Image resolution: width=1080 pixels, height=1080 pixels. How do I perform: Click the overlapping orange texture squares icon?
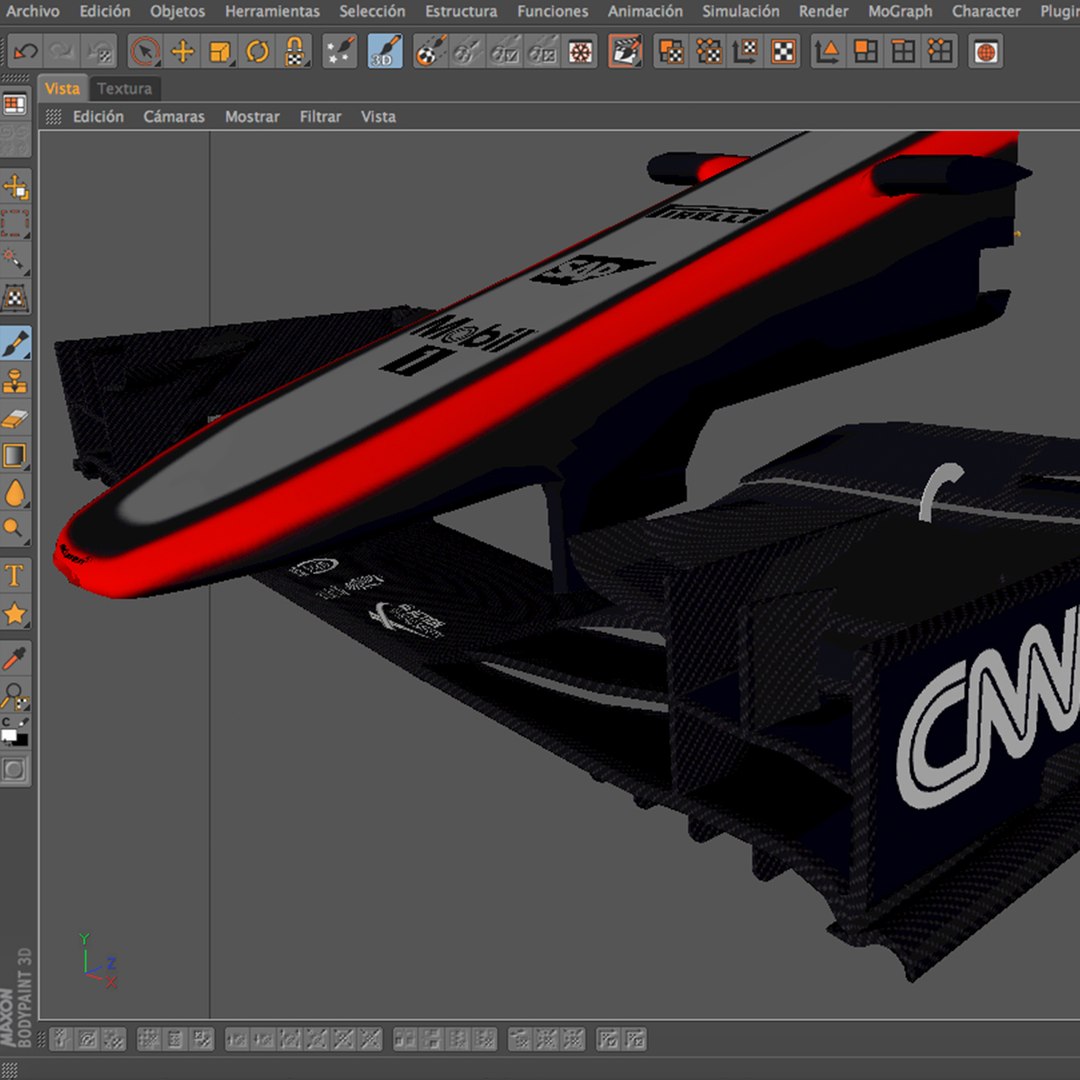pyautogui.click(x=671, y=52)
